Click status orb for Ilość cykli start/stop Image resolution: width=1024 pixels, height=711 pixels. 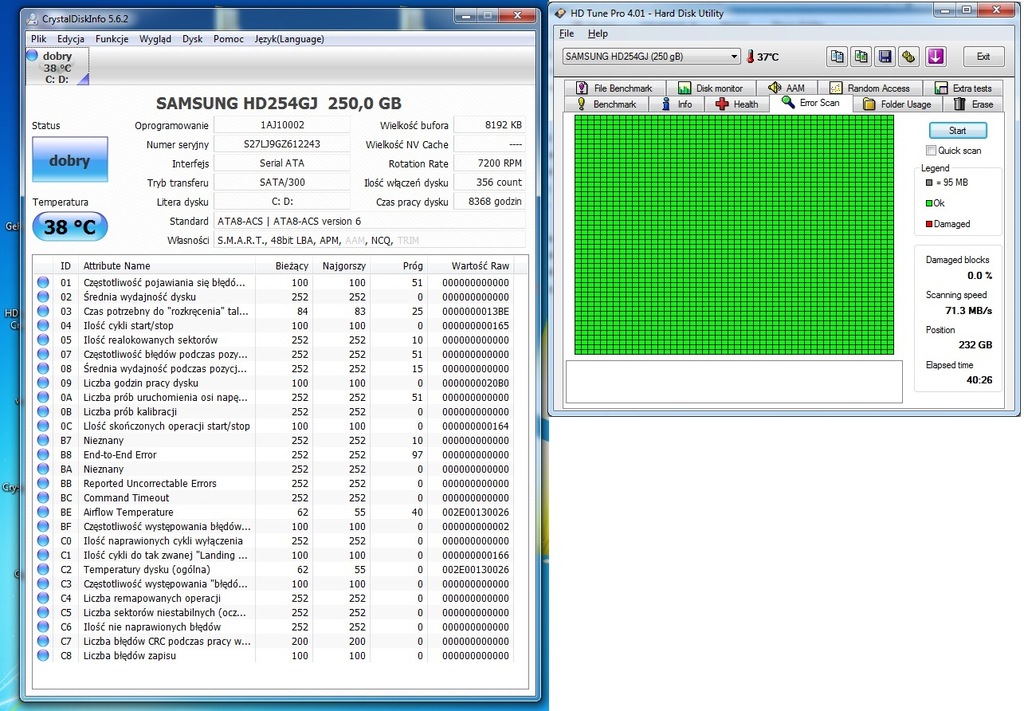tap(43, 326)
